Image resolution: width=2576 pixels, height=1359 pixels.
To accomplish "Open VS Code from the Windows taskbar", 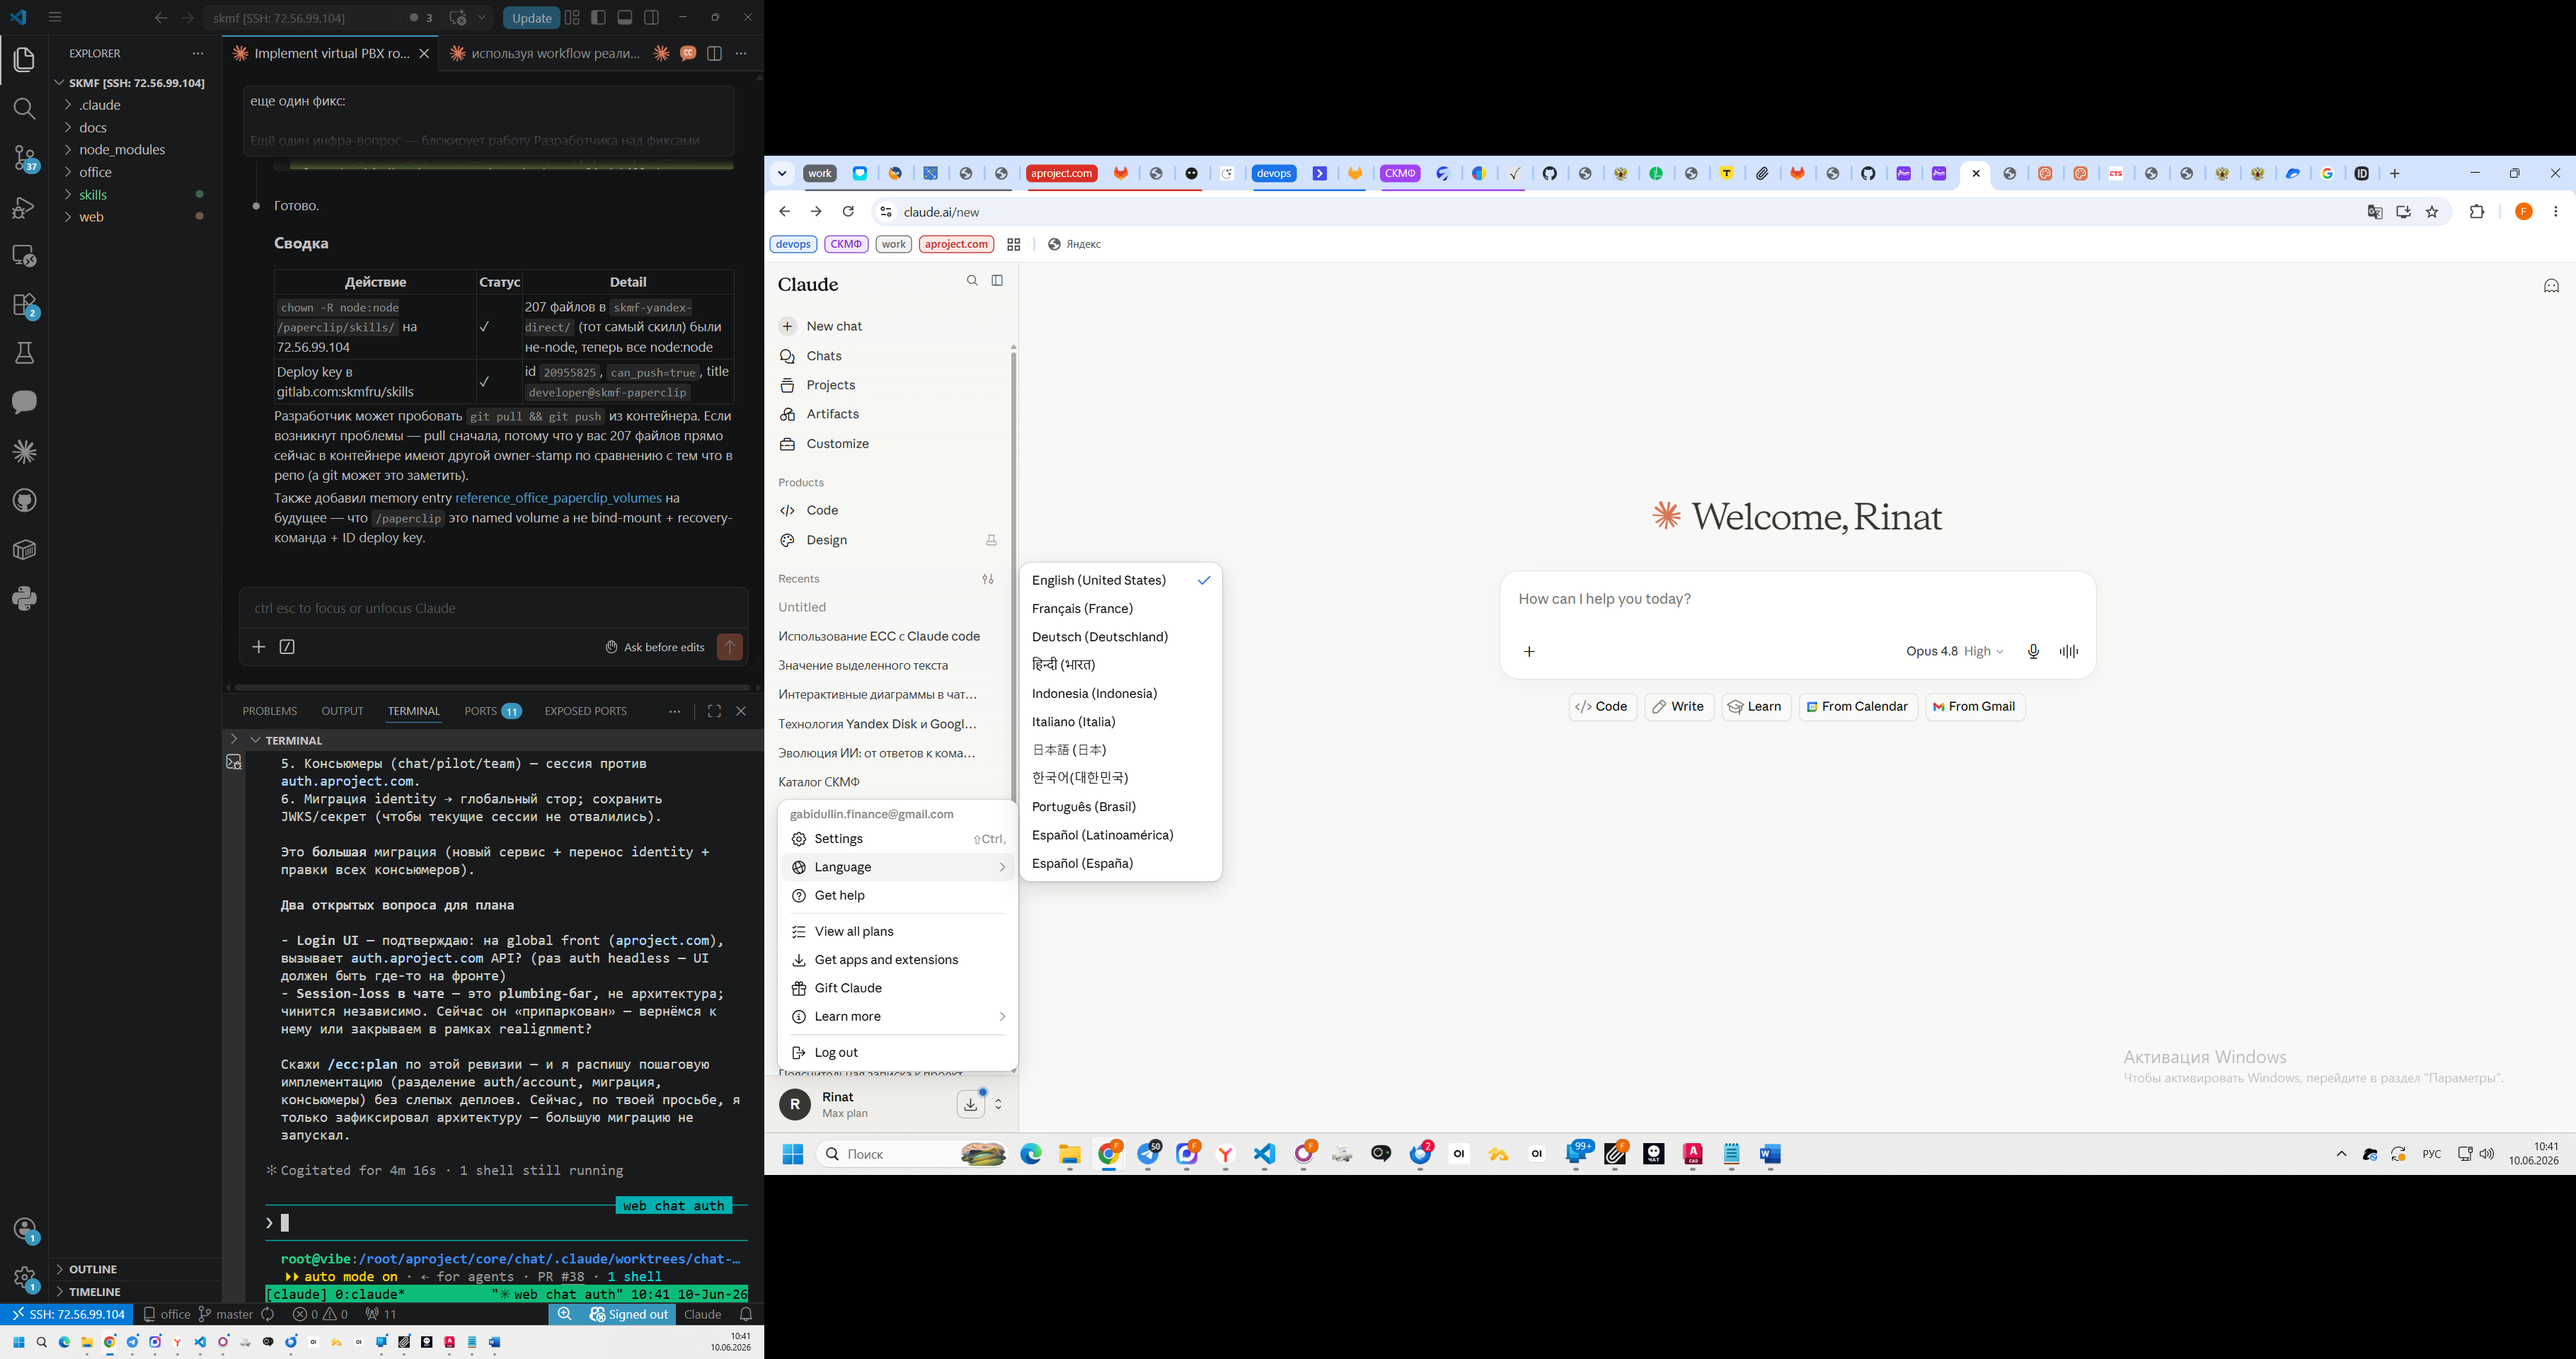I will point(1265,1155).
